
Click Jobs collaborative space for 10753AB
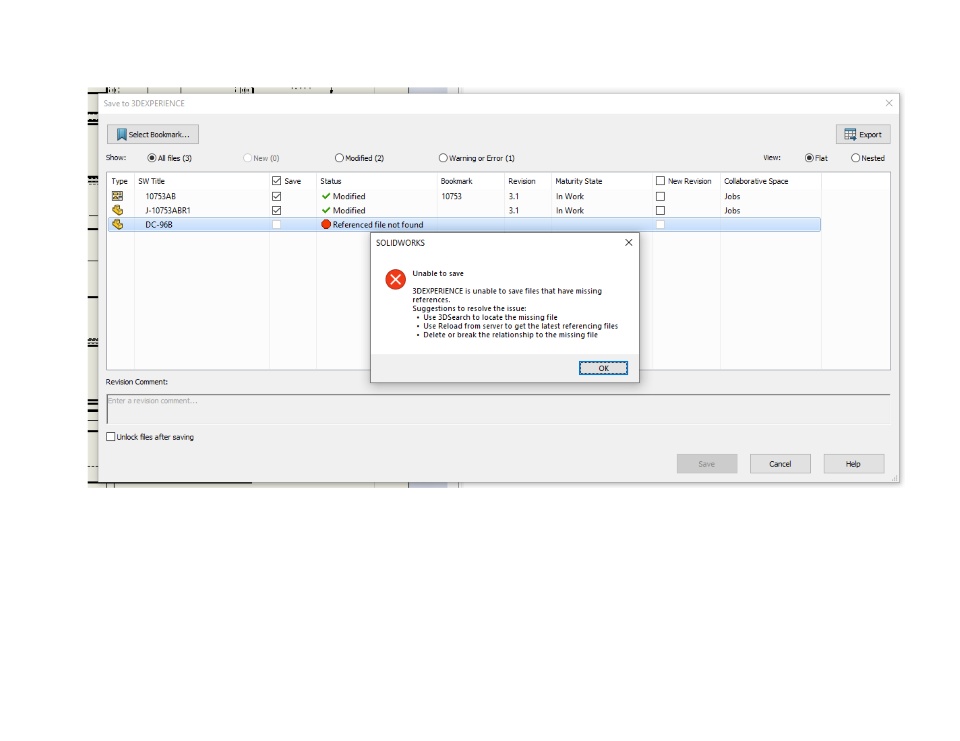(x=732, y=196)
